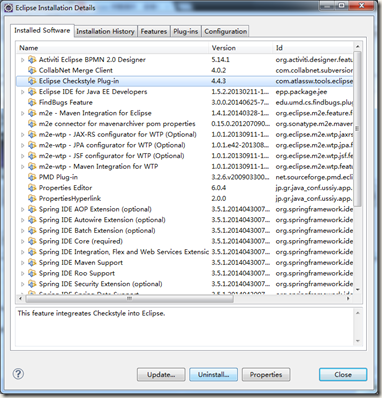
Task: Click the Update... button
Action: tap(161, 374)
